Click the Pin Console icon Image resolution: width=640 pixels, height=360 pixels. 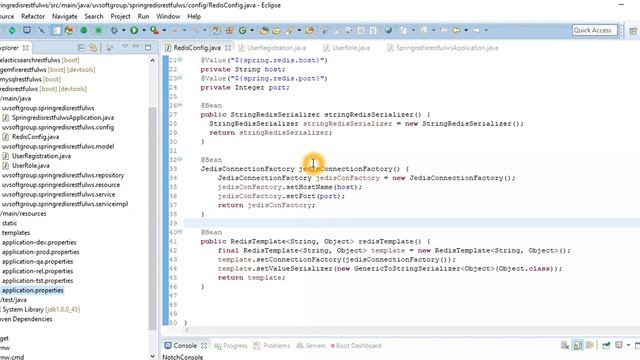click(x=606, y=346)
